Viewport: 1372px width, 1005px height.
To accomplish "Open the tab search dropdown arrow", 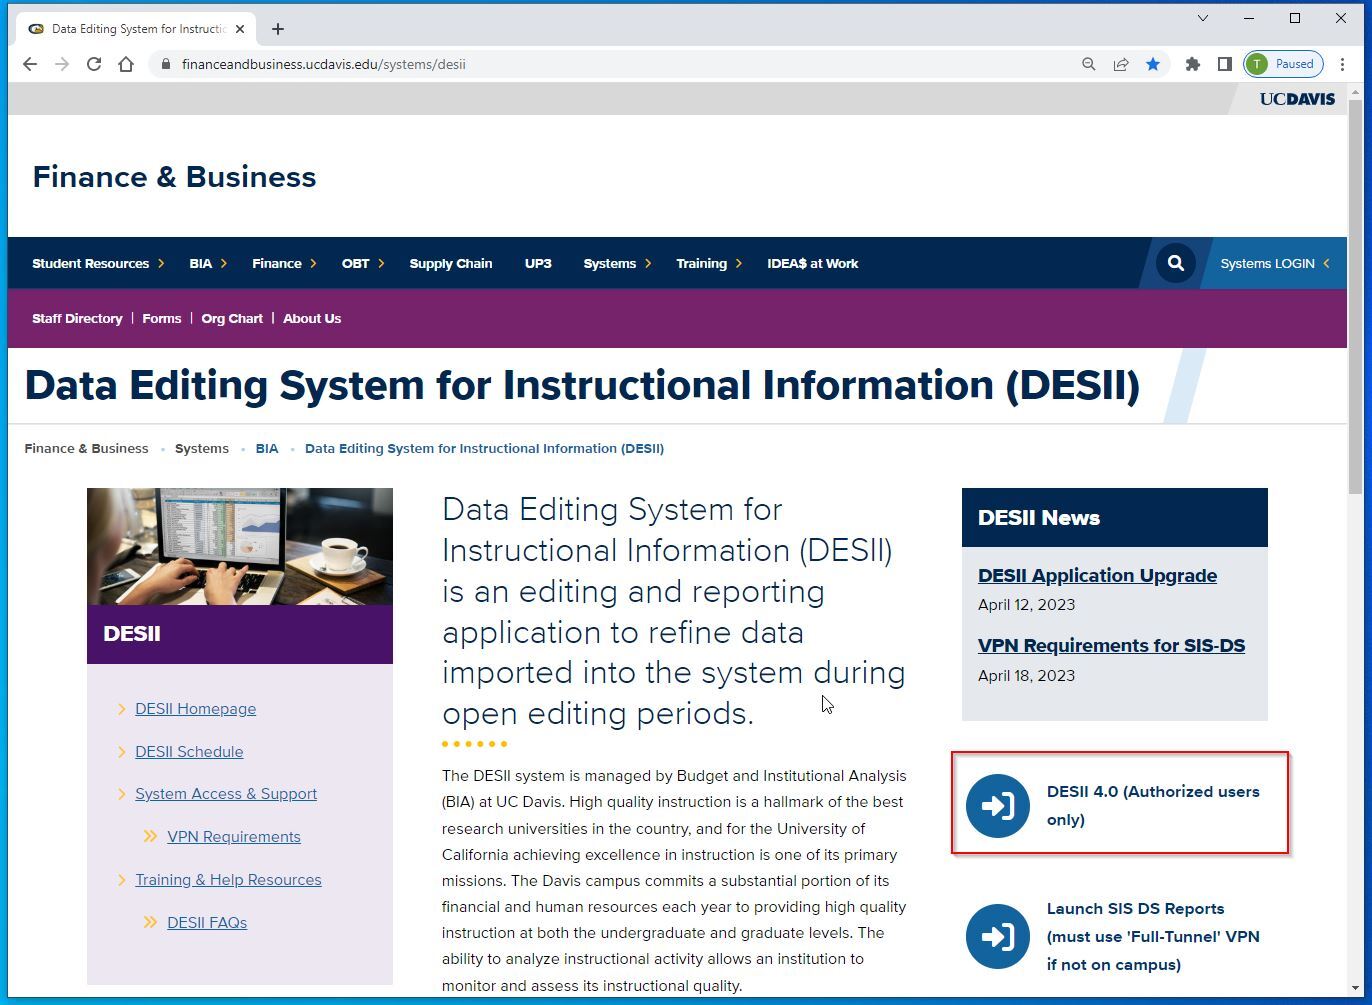I will 1202,18.
